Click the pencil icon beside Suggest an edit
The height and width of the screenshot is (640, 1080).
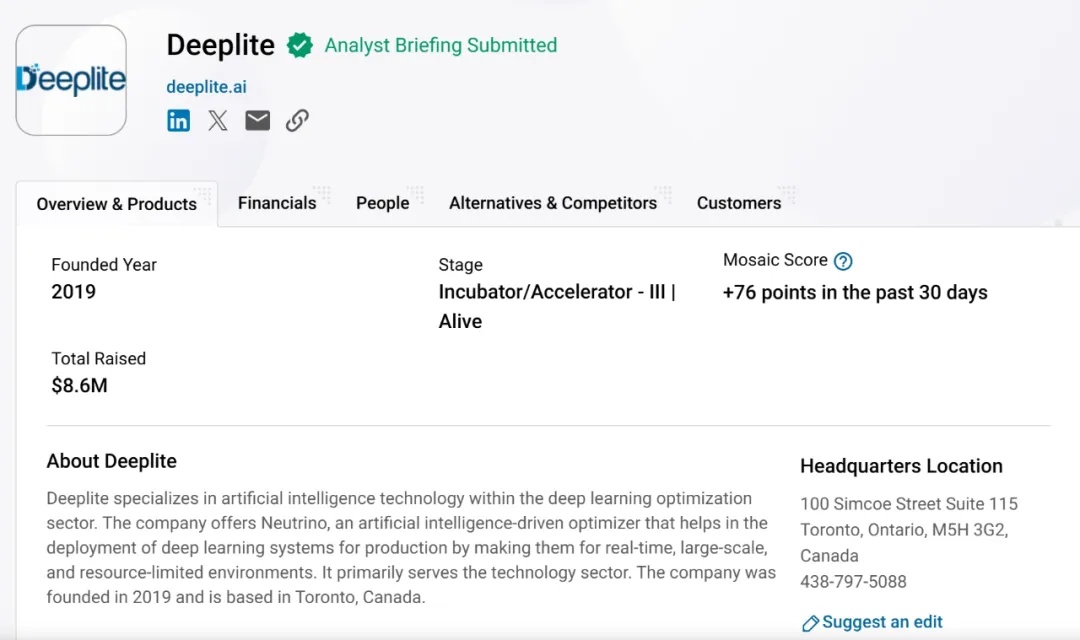click(x=810, y=623)
